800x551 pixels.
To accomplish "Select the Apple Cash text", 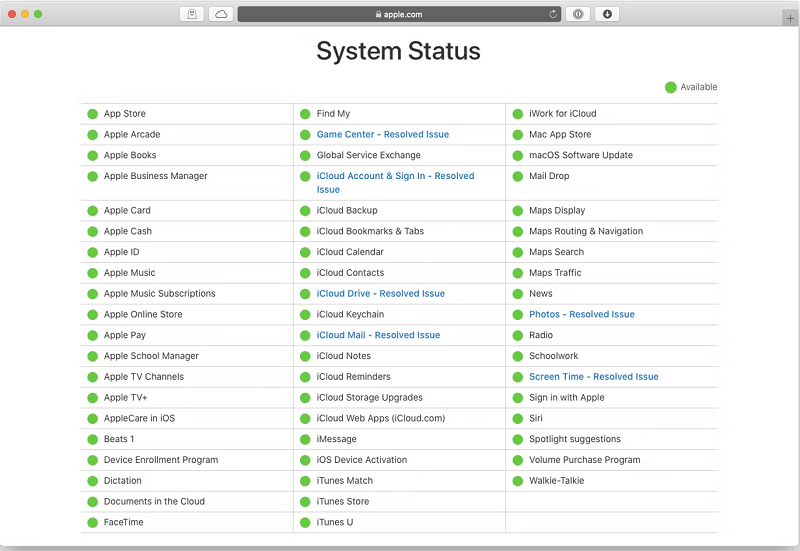I will coord(128,231).
